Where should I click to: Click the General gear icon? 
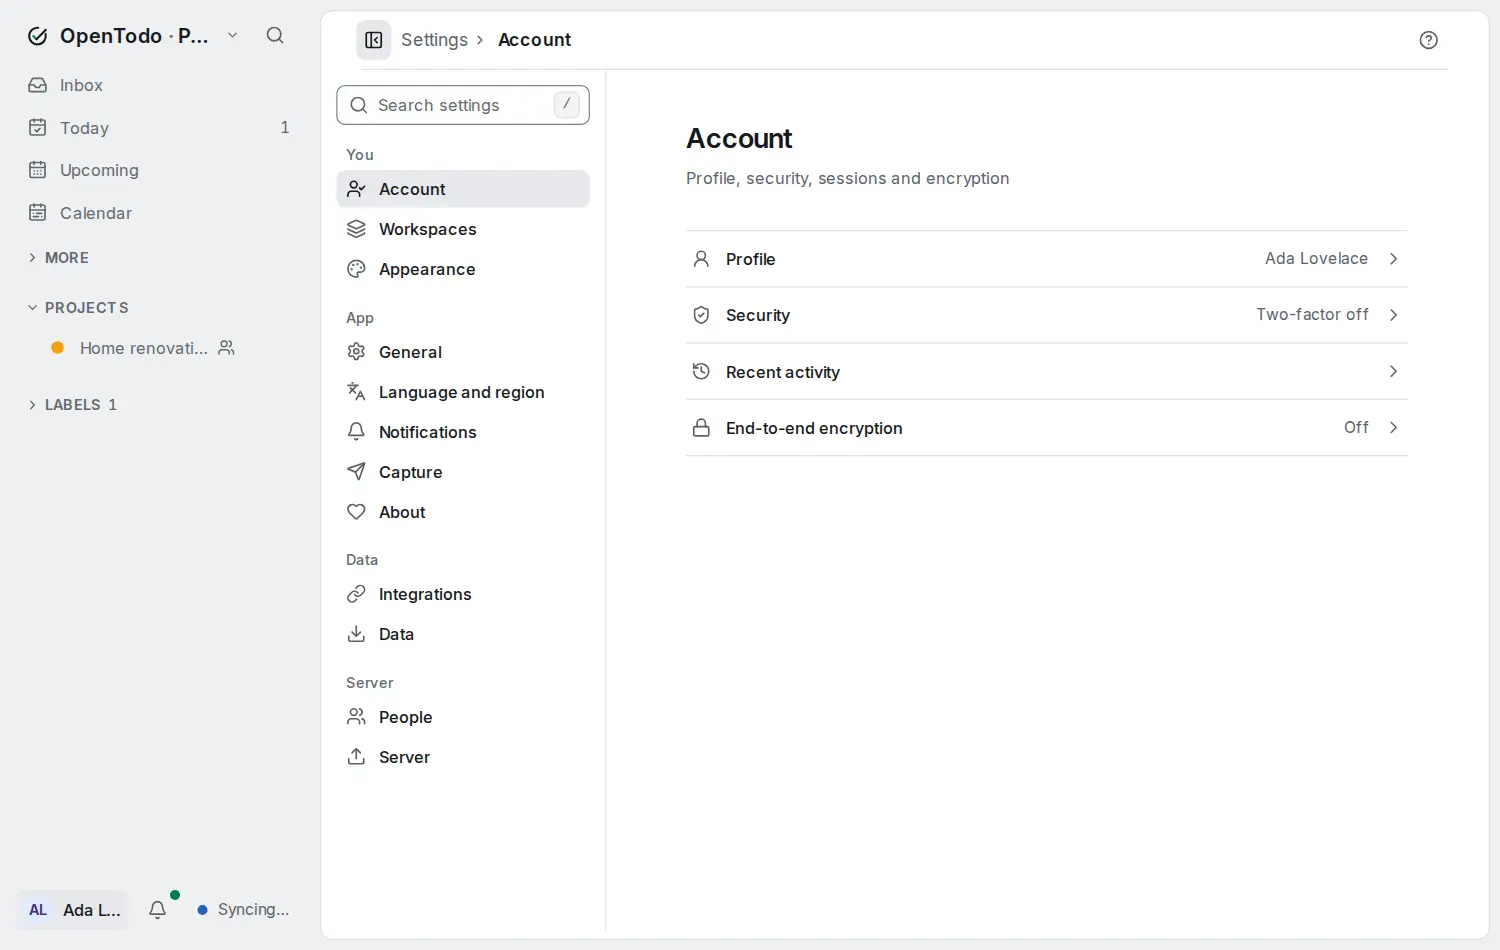click(356, 352)
